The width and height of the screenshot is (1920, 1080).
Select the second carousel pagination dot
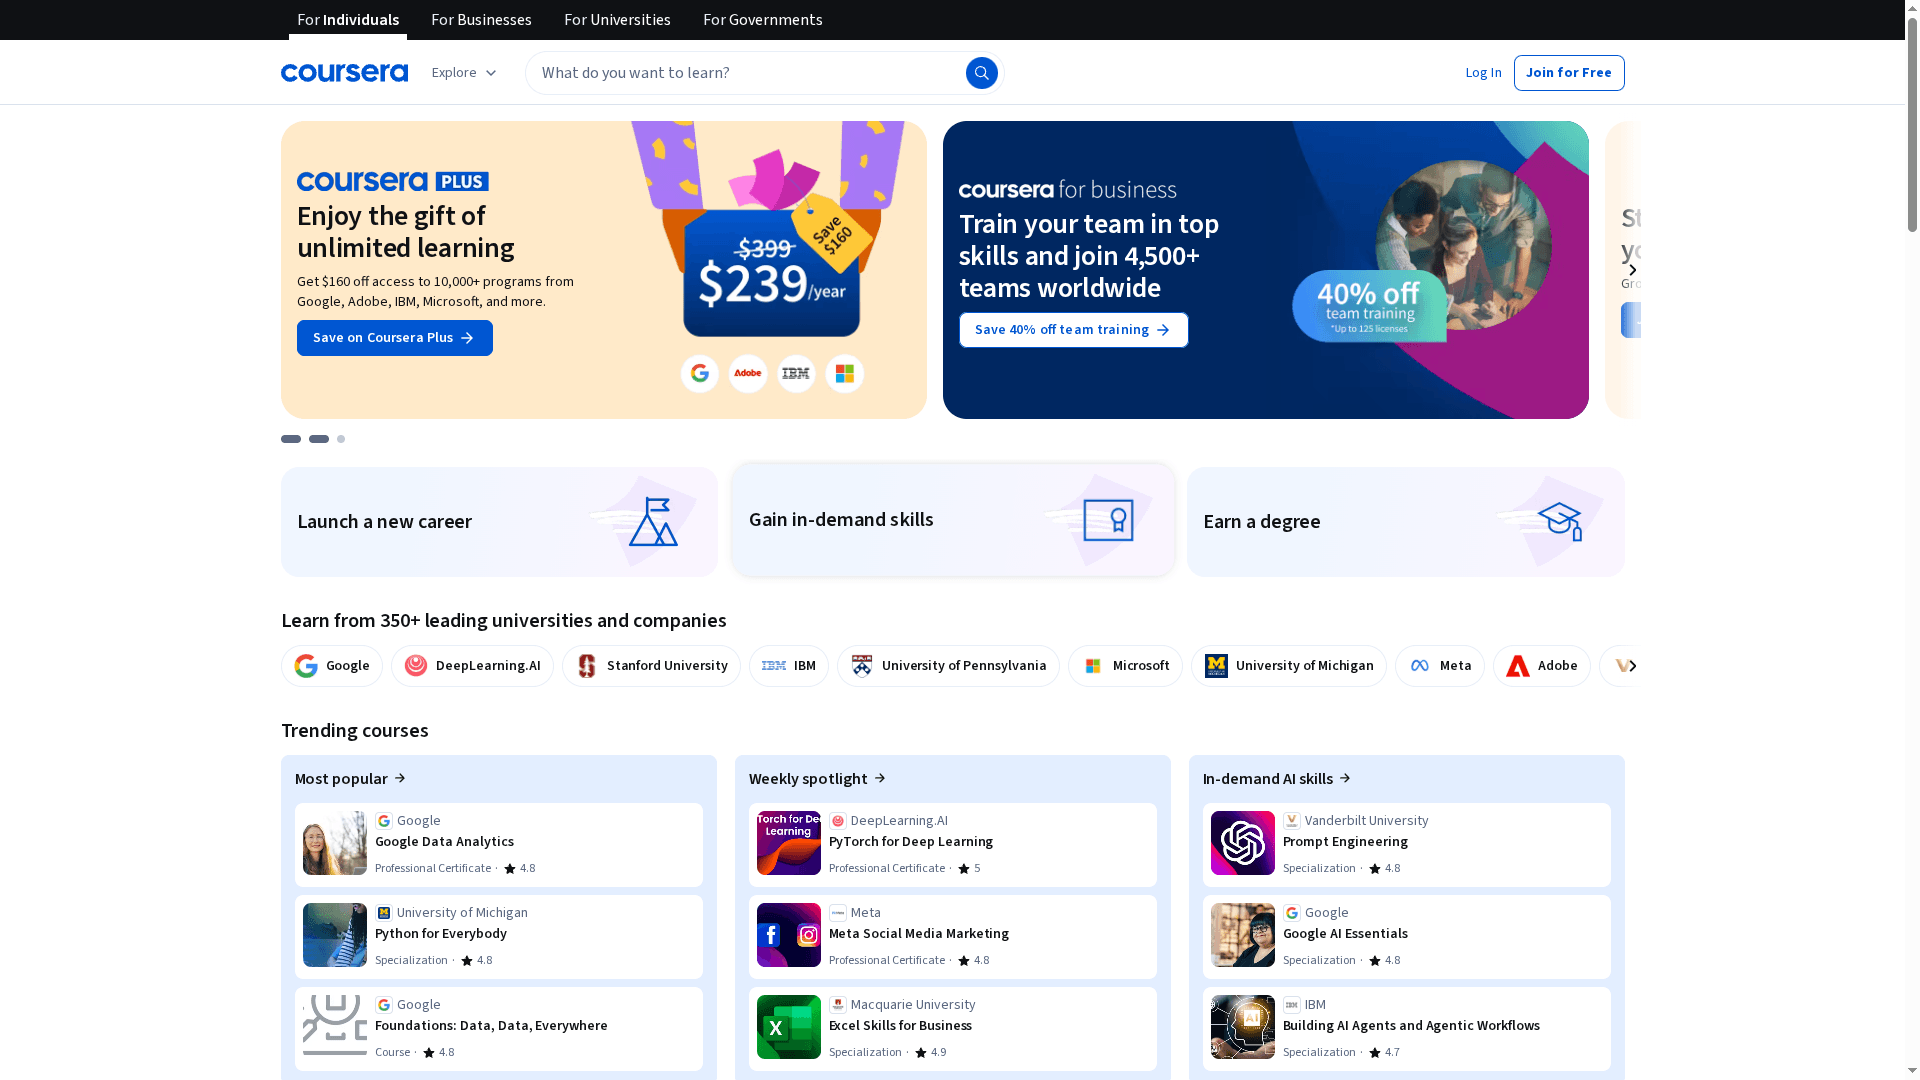point(318,439)
